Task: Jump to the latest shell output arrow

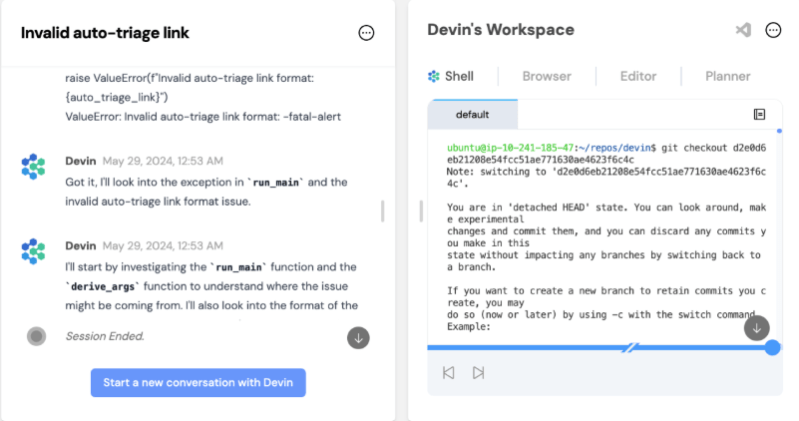Action: pos(757,327)
